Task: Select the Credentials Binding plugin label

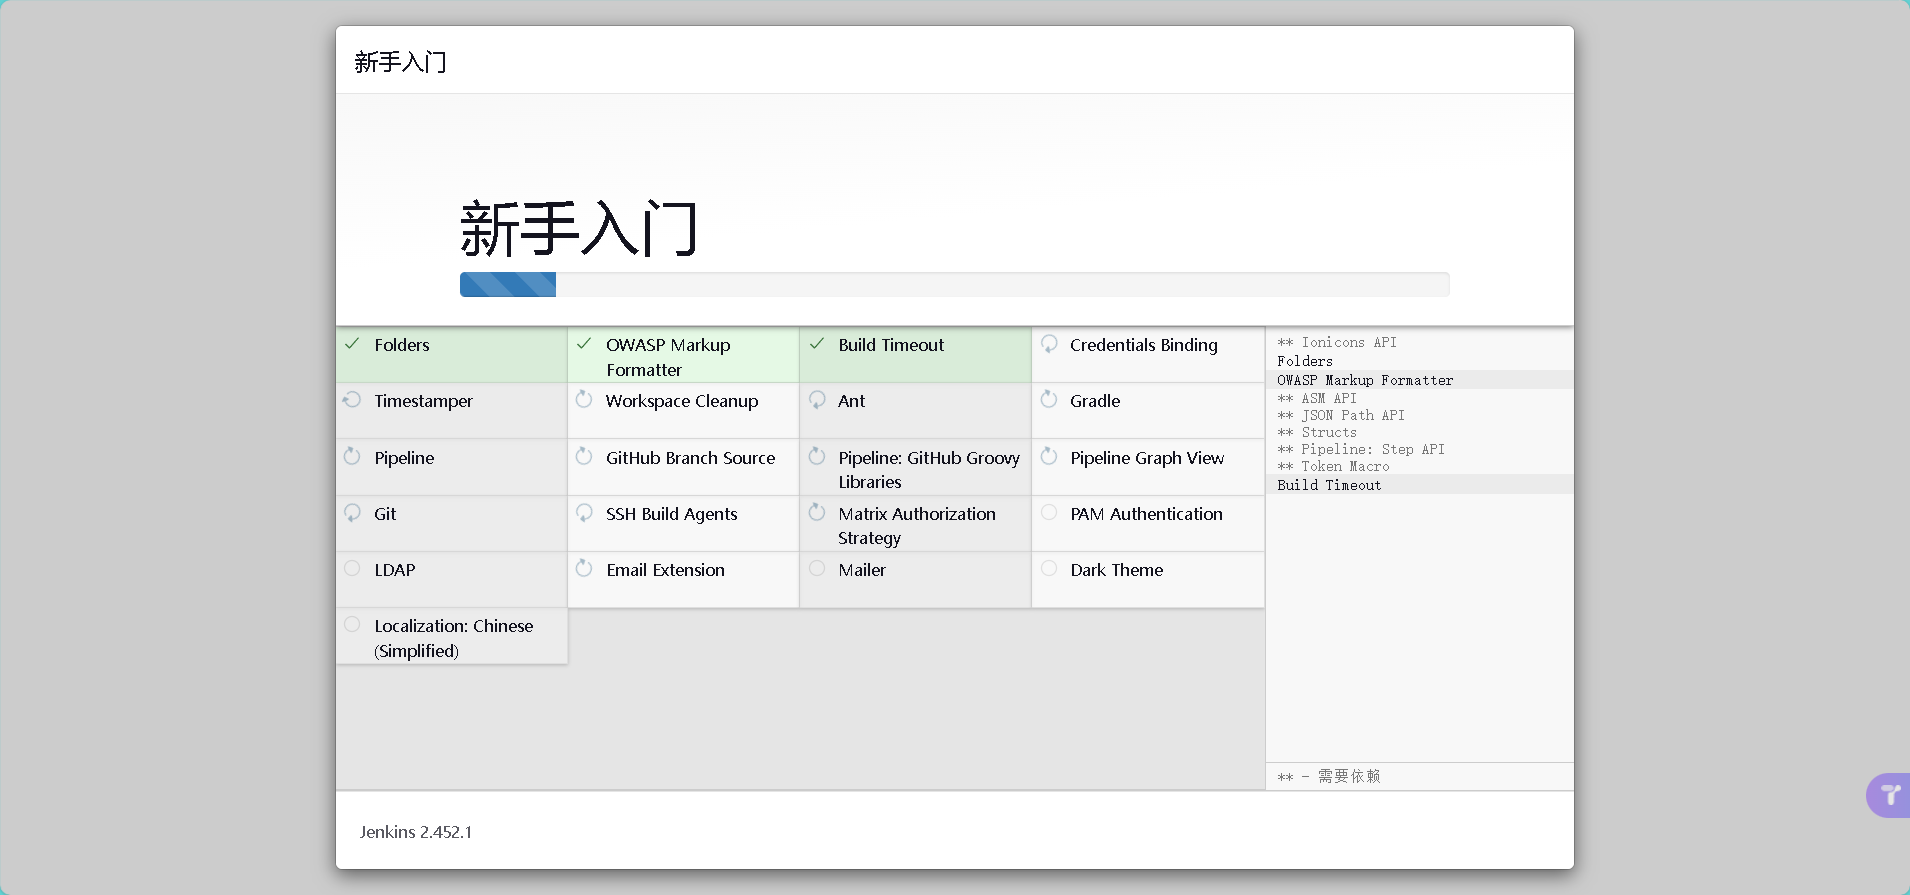Action: (x=1144, y=345)
